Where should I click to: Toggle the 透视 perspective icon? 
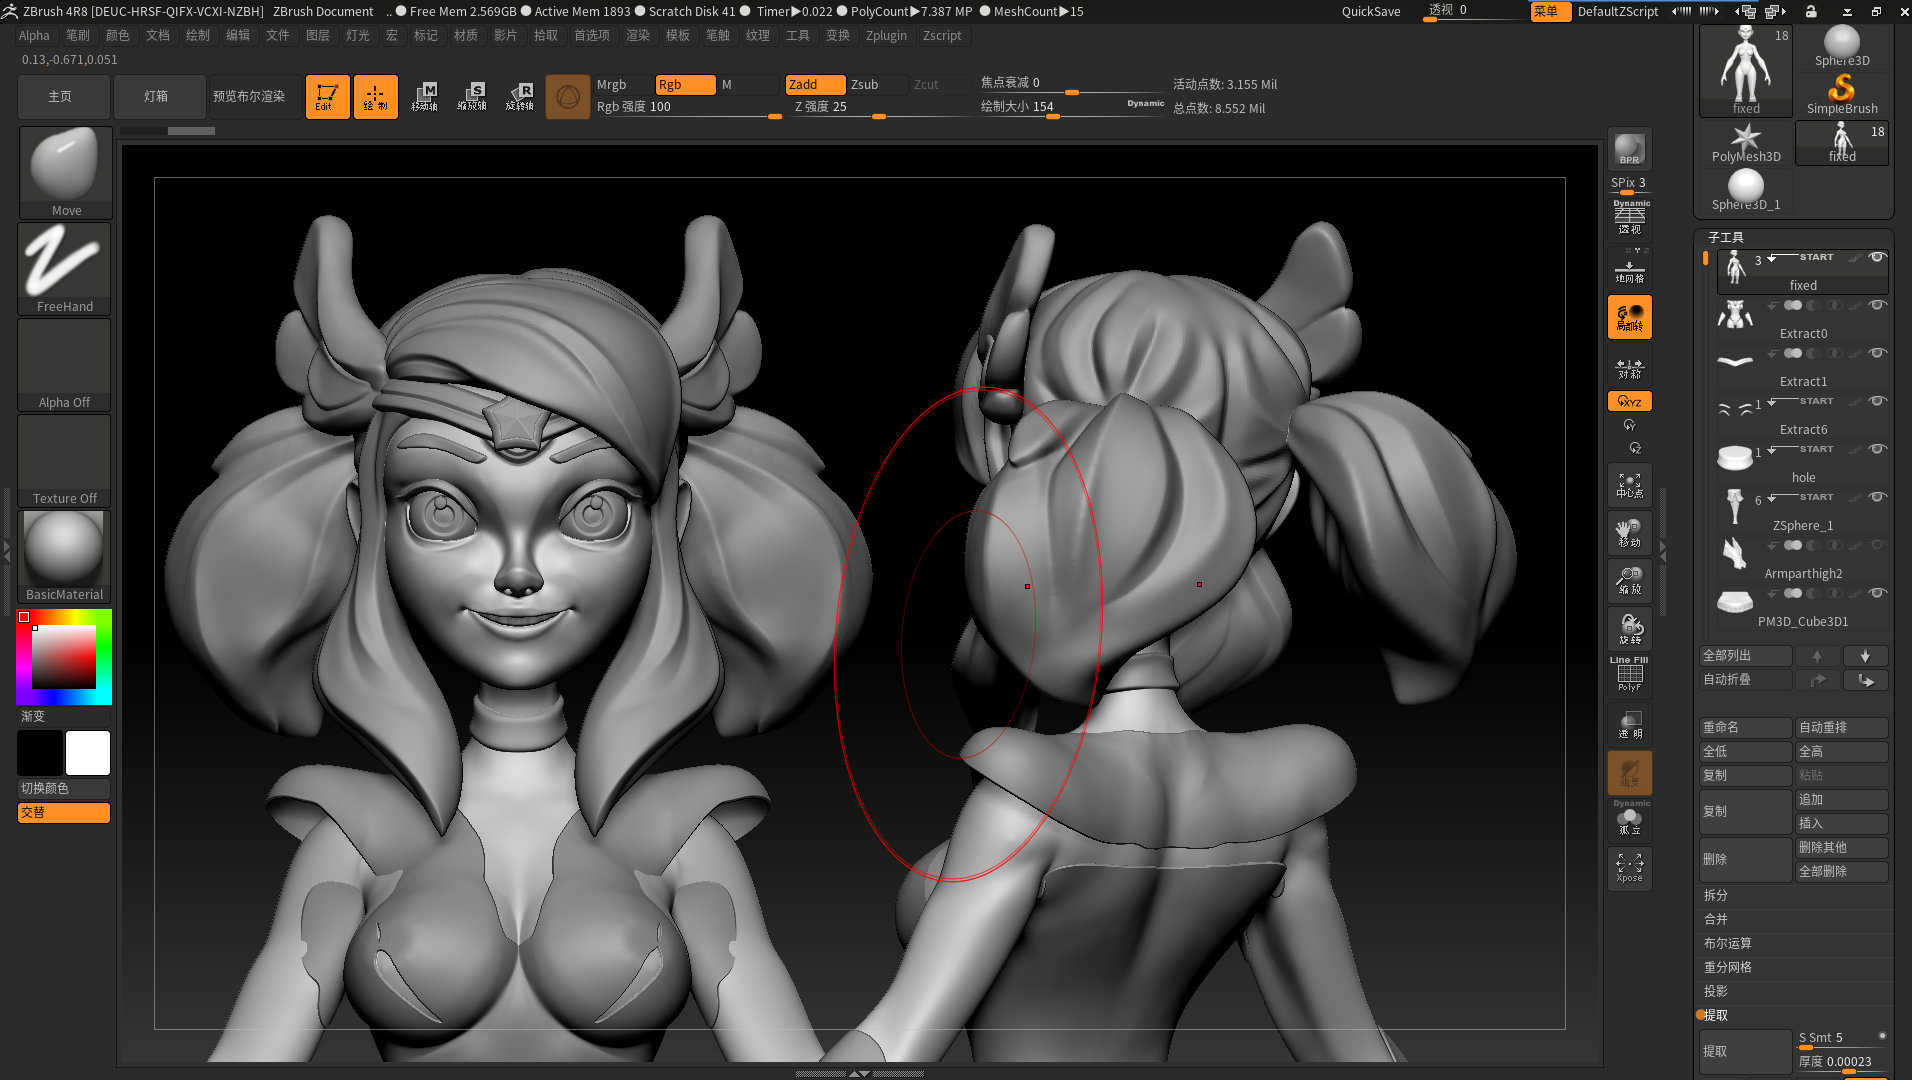1630,218
